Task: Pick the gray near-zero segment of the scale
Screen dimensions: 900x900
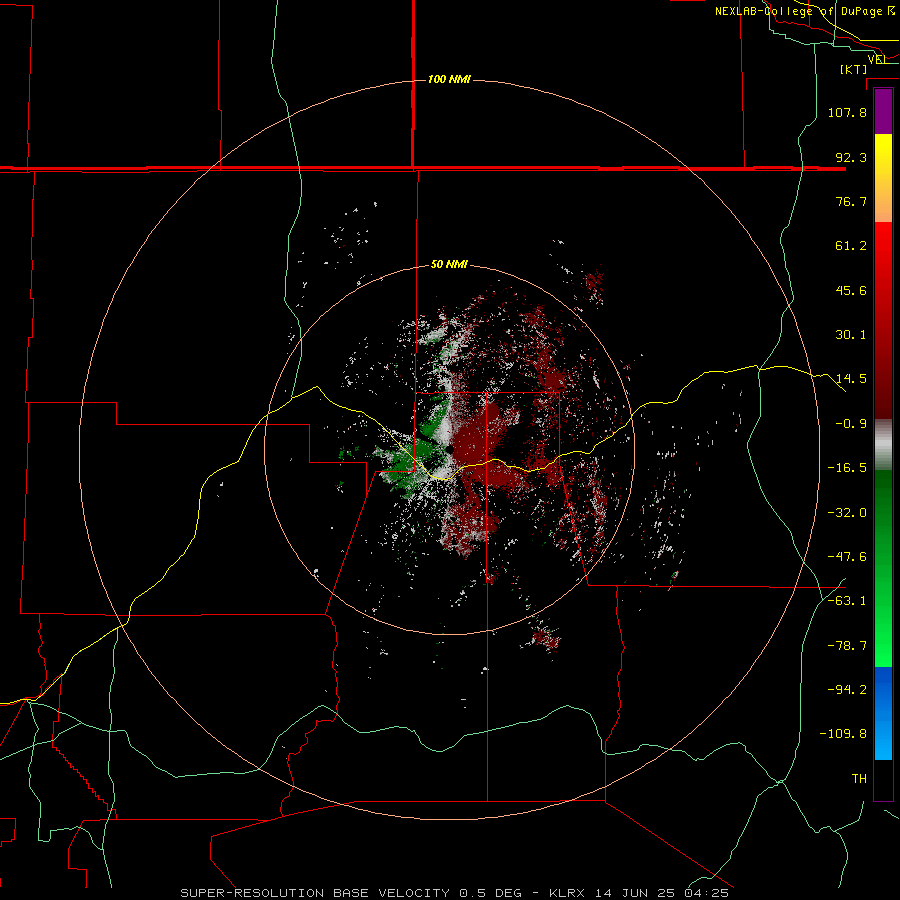Action: pyautogui.click(x=883, y=445)
